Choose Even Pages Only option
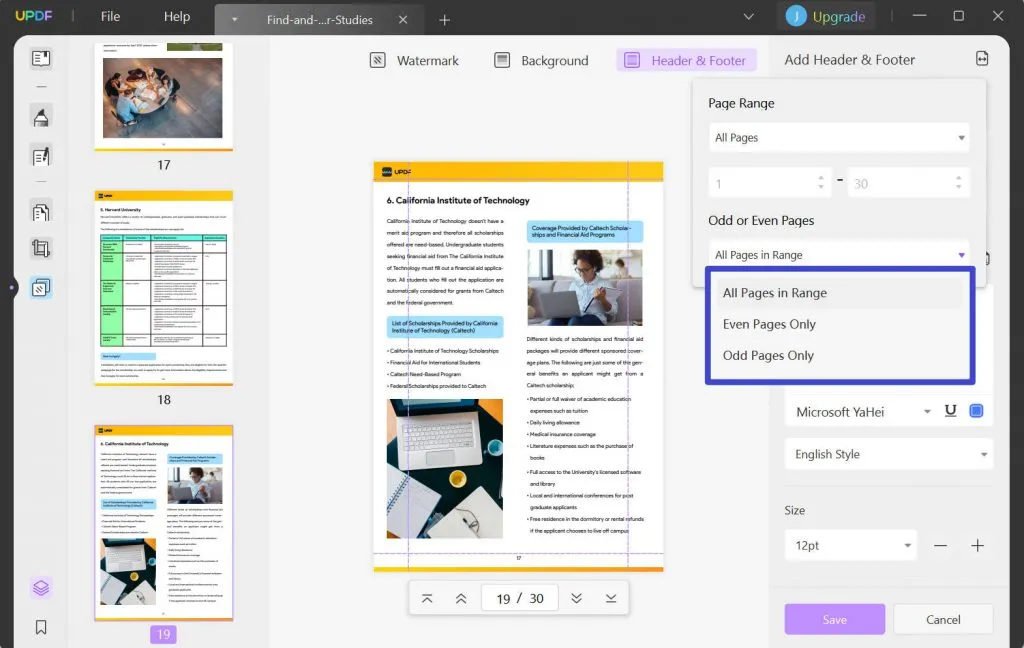The width and height of the screenshot is (1024, 648). click(839, 324)
